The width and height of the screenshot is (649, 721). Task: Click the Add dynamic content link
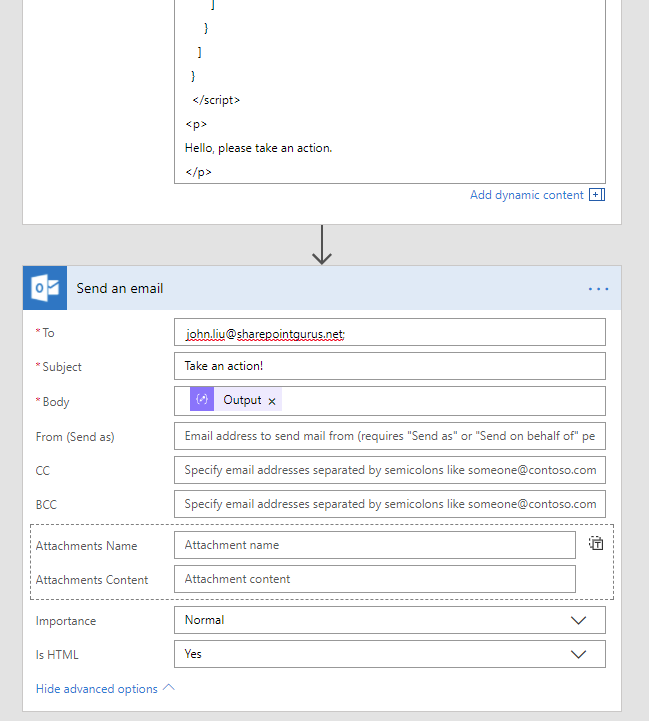click(527, 195)
